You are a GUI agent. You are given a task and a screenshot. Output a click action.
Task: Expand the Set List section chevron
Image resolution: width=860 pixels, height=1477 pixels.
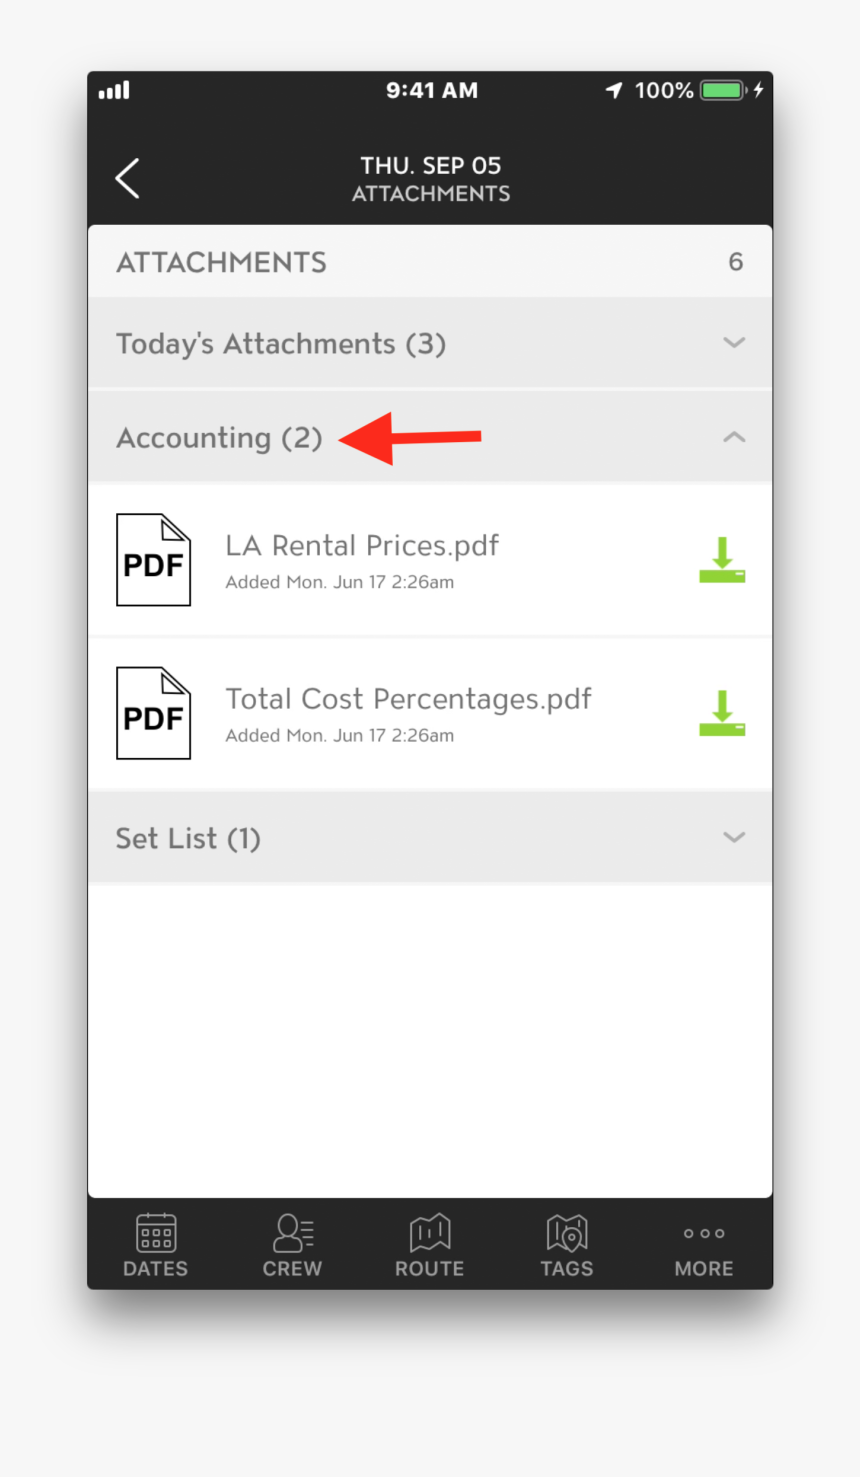tap(734, 837)
